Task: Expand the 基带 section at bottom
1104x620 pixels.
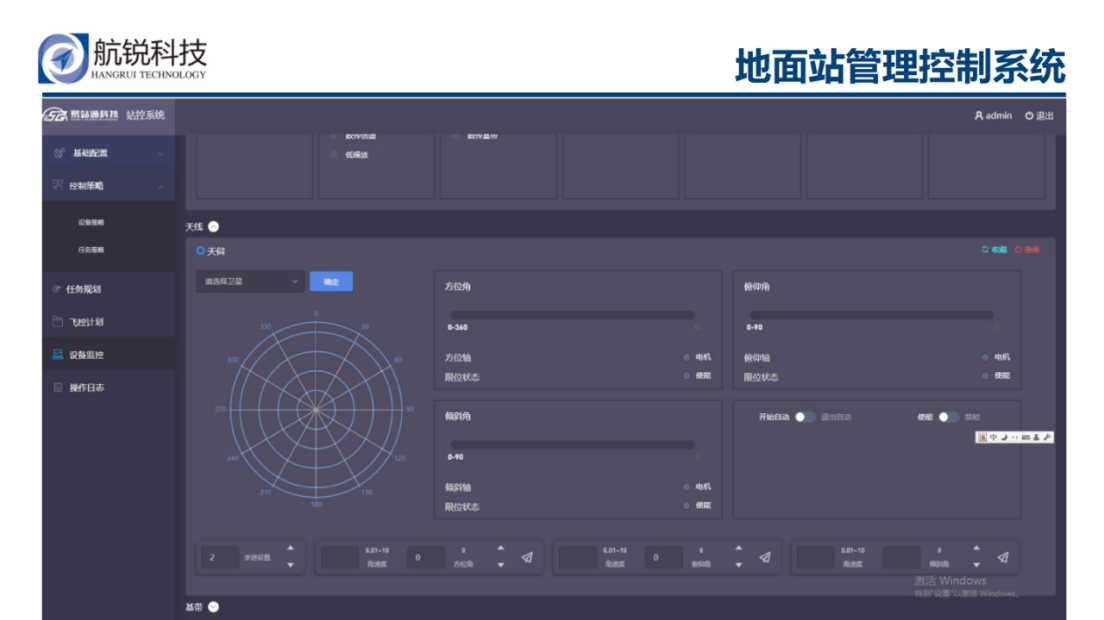Action: pyautogui.click(x=213, y=607)
